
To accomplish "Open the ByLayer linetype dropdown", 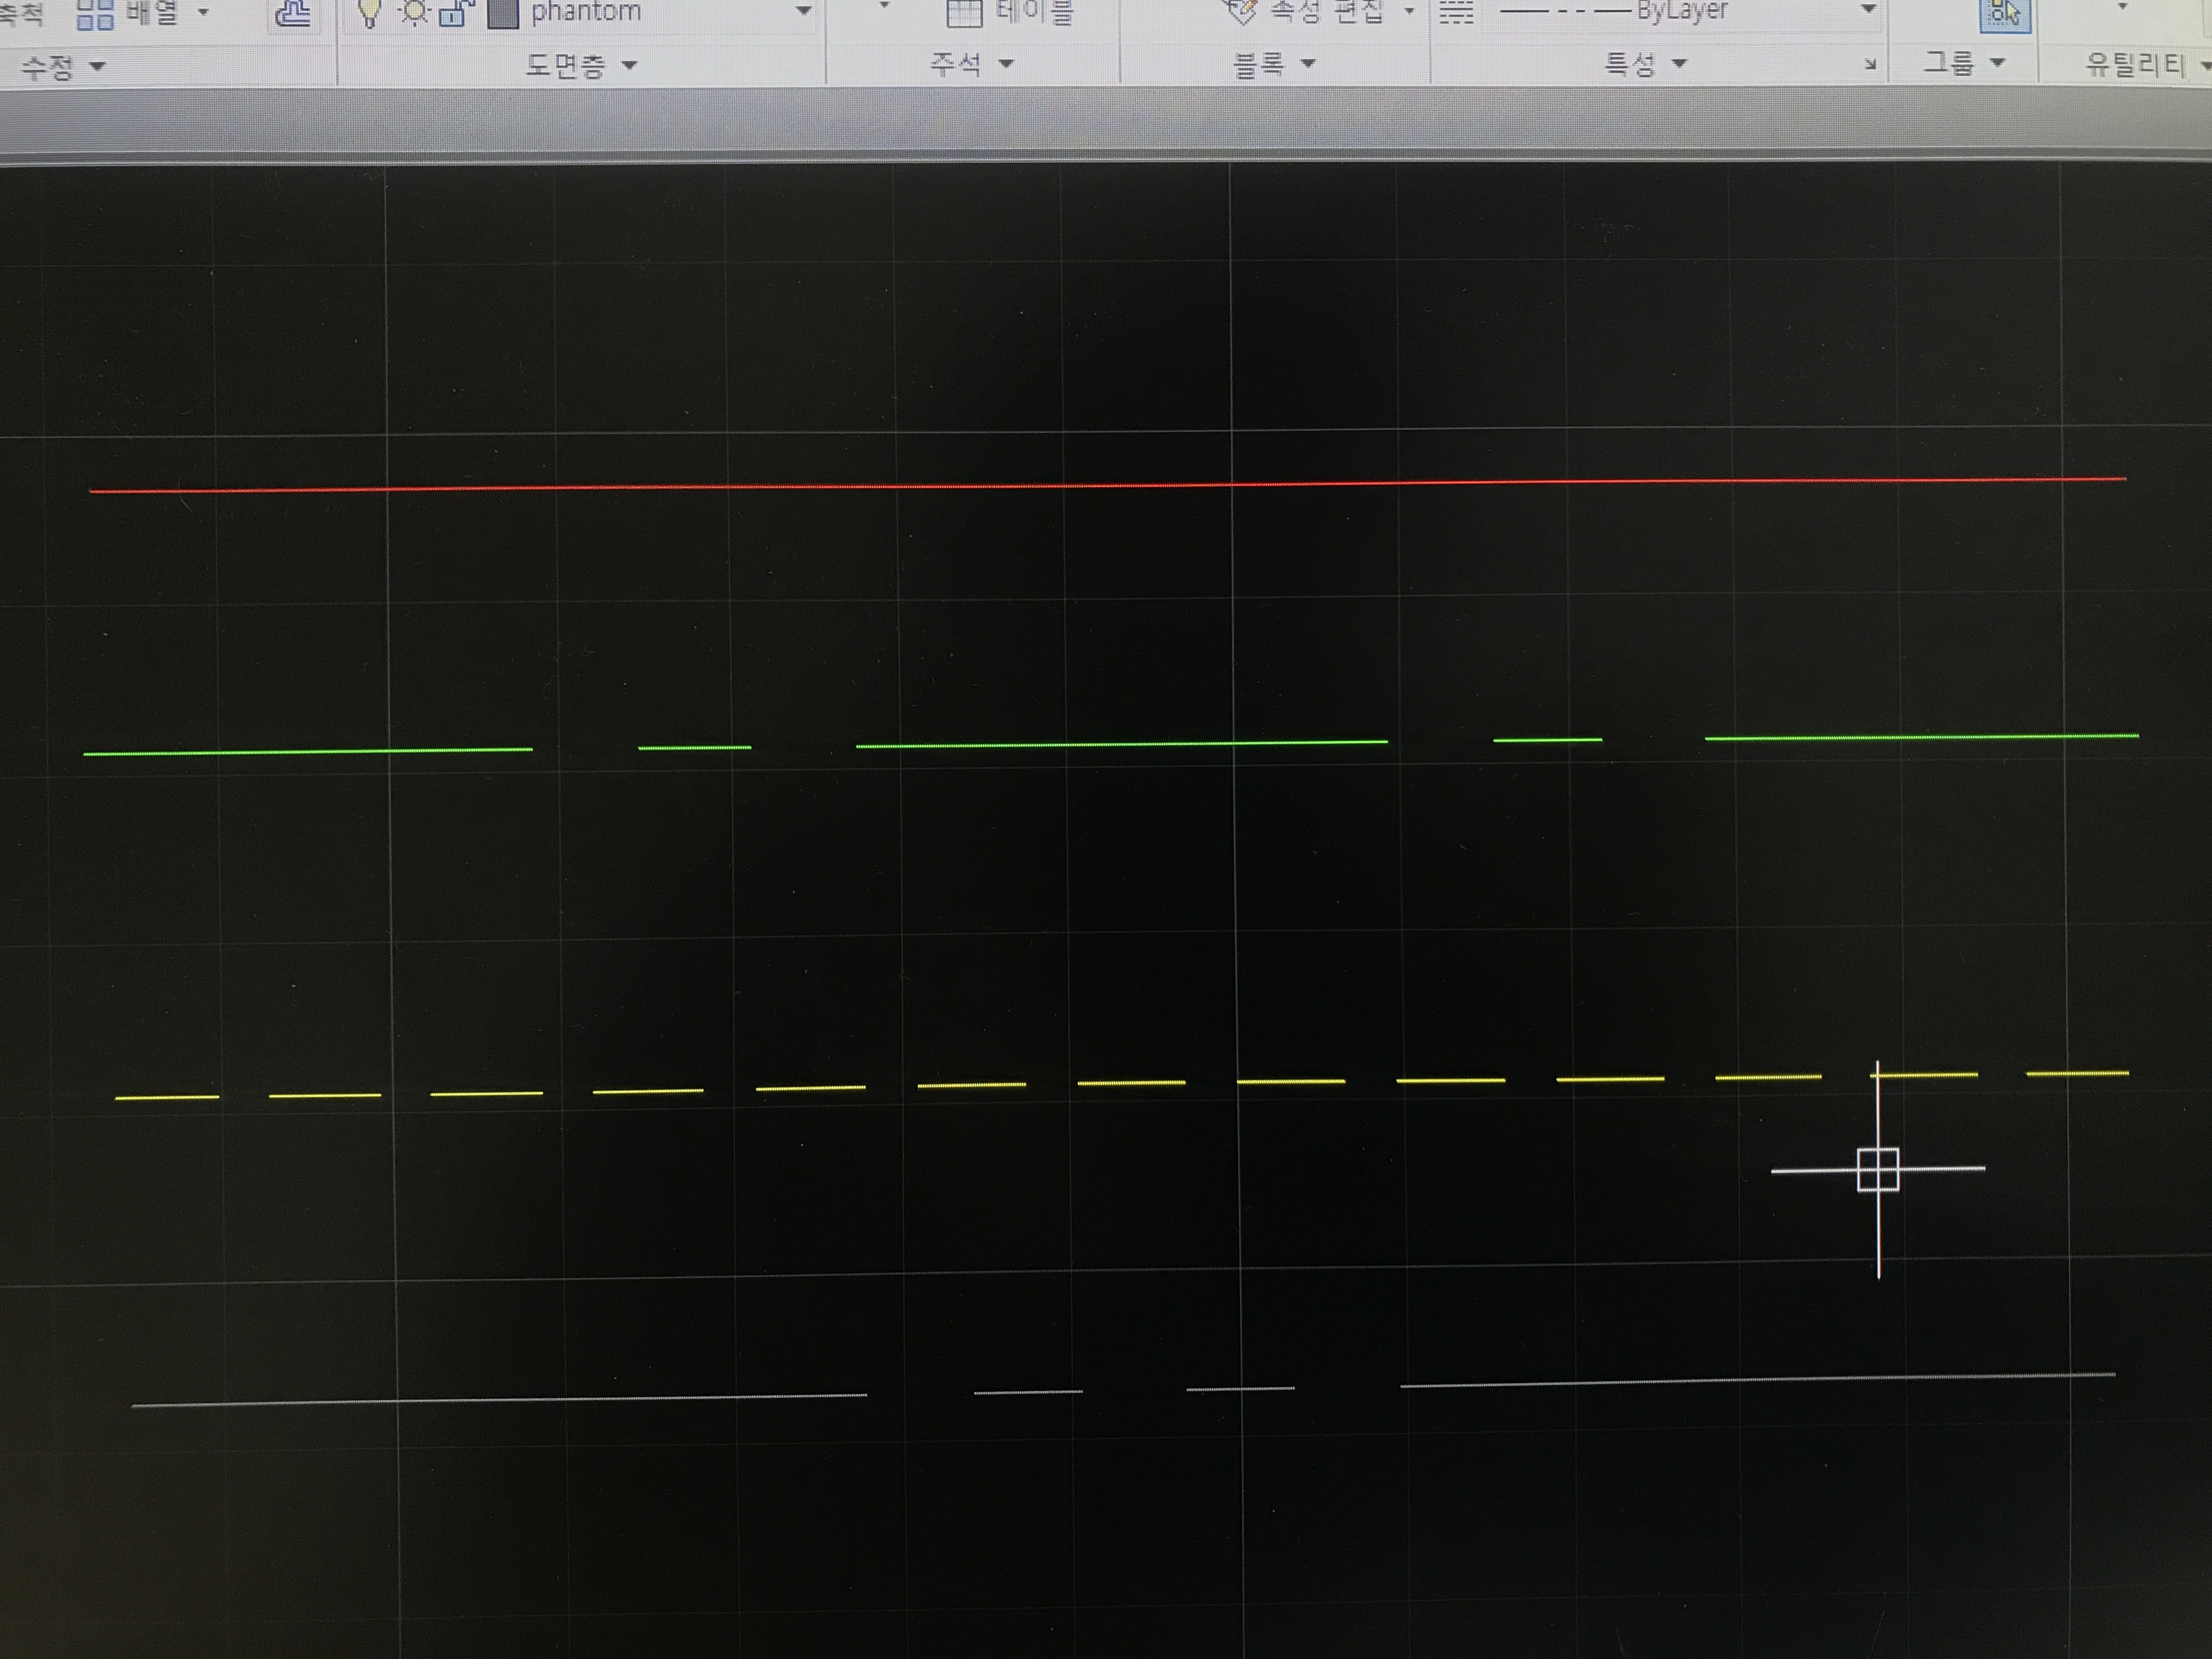I will [1867, 9].
